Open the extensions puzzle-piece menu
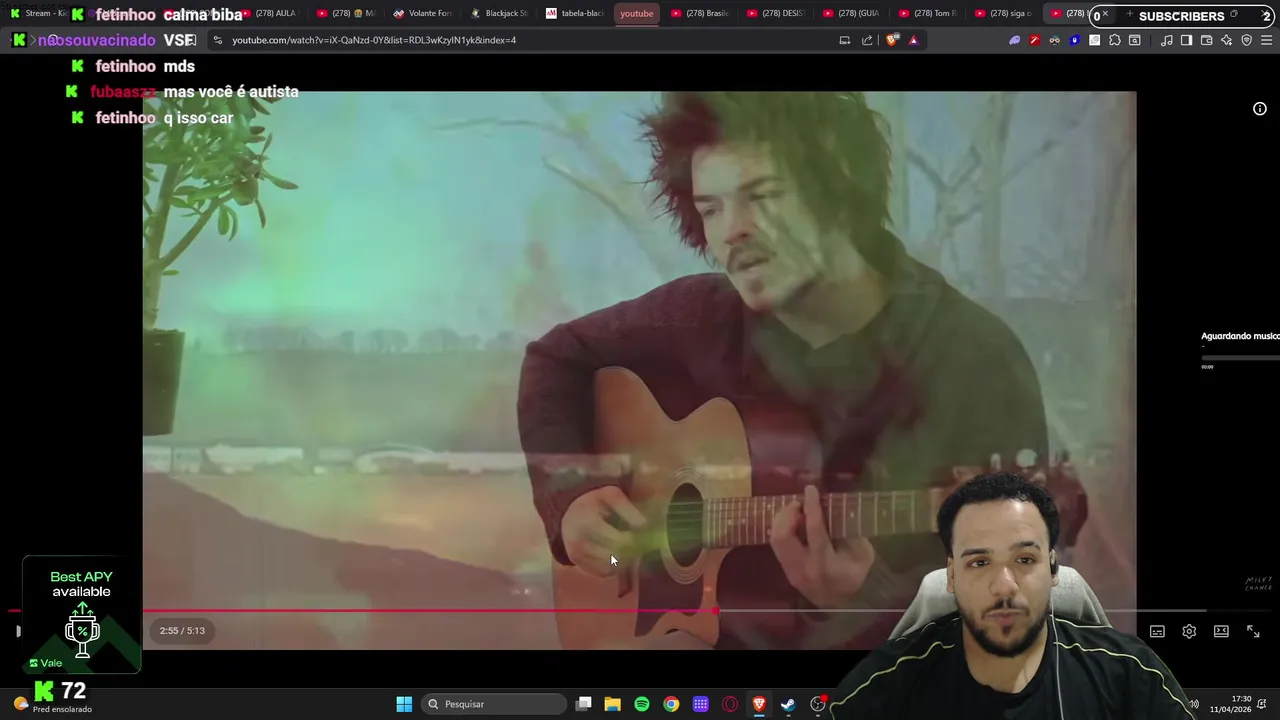 point(1115,40)
